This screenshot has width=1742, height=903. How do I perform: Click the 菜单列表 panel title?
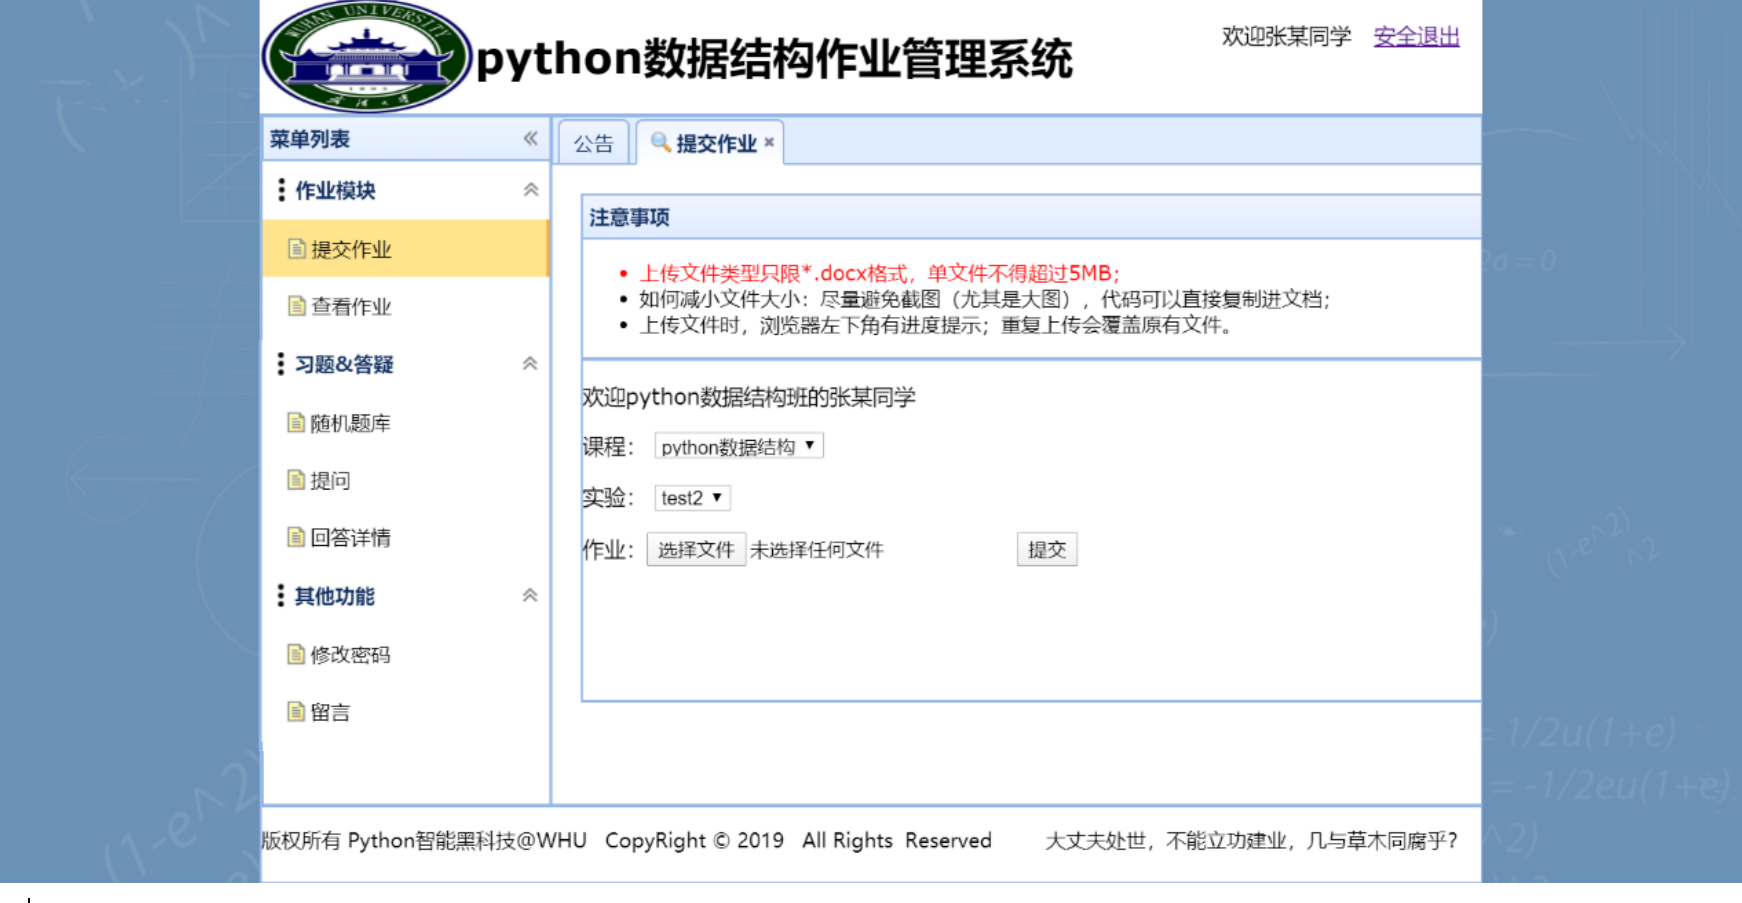click(x=310, y=139)
